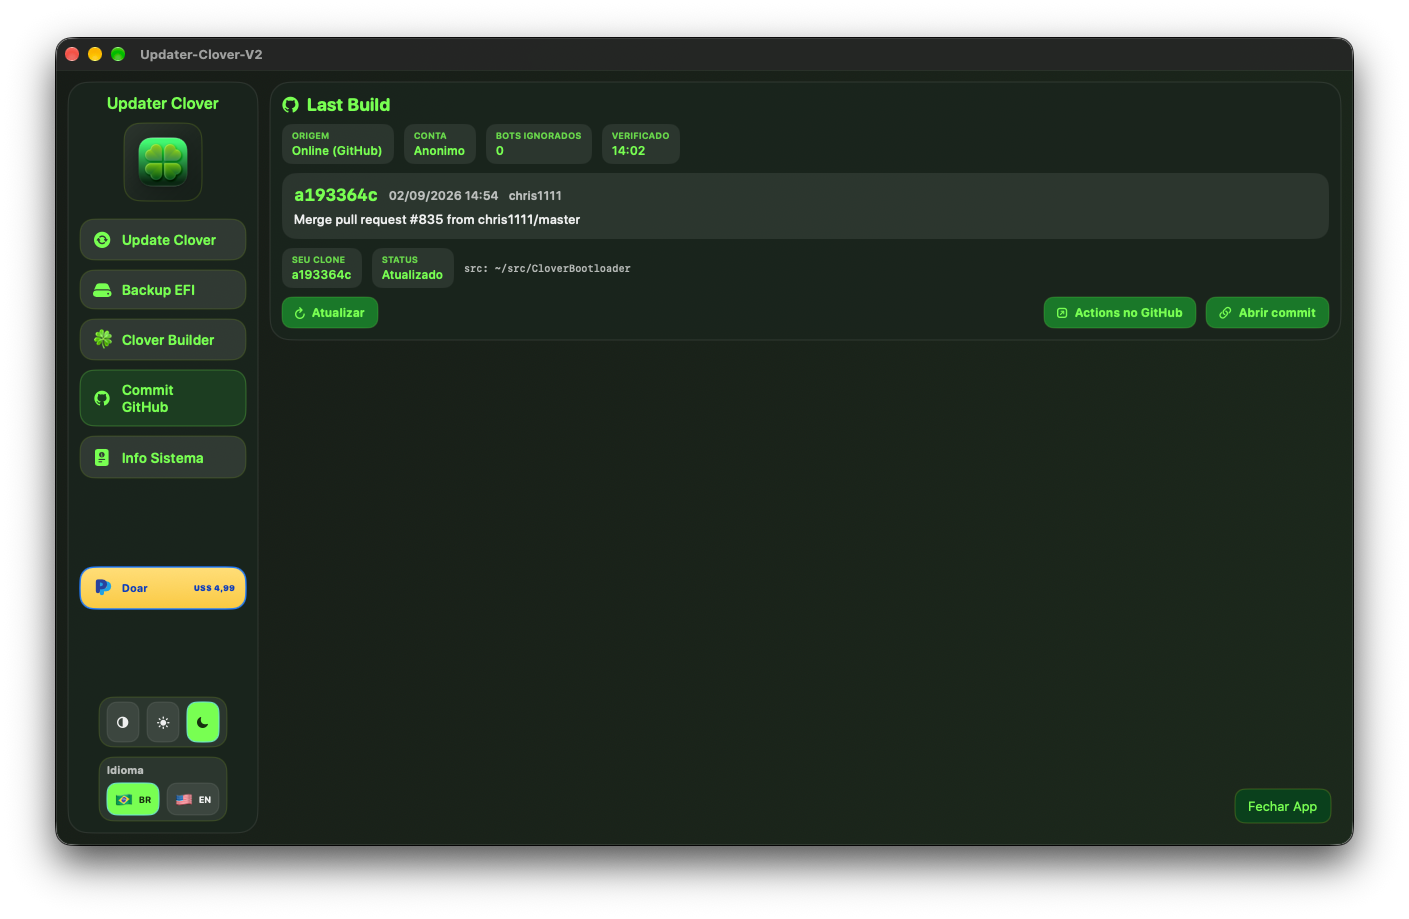Click the Verificado 14:02 chip
Screen dimensions: 1409x919
(640, 144)
